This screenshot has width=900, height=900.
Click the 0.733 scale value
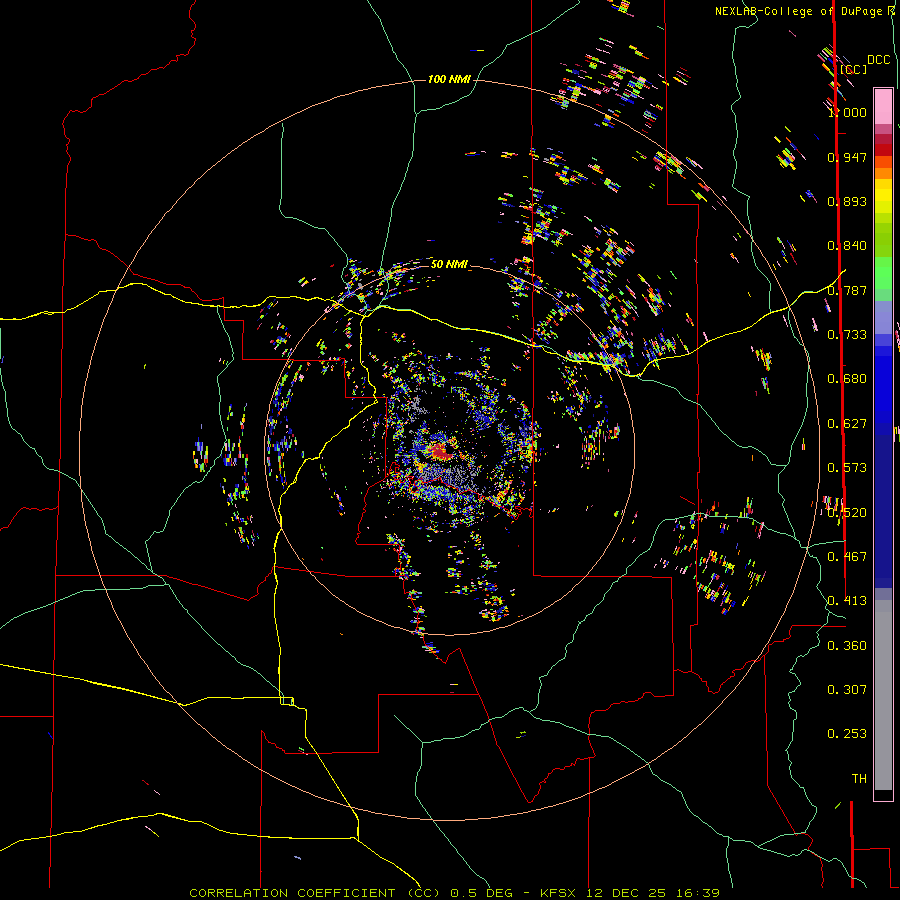coord(847,335)
